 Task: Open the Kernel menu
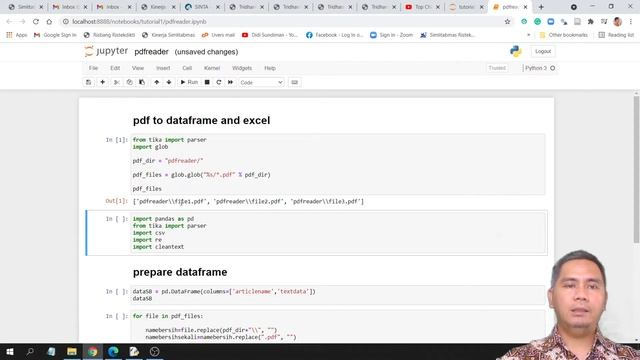tap(212, 68)
